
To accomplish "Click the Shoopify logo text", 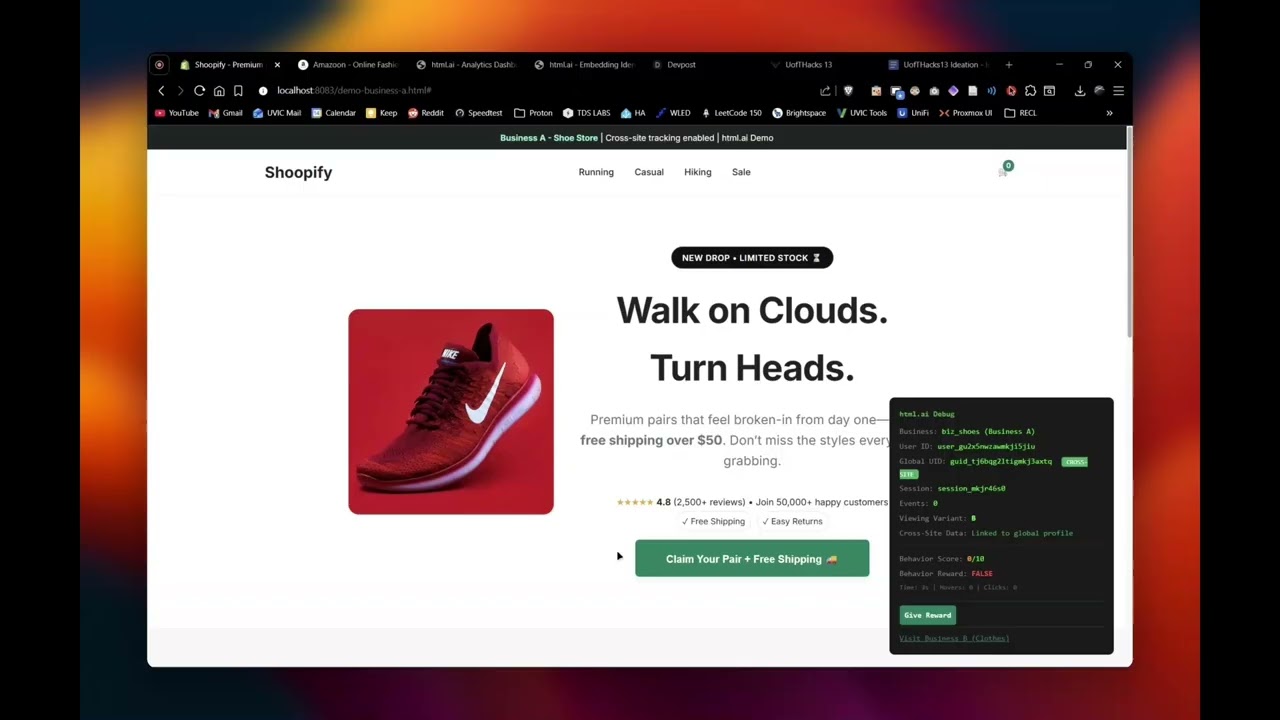I will pyautogui.click(x=298, y=172).
